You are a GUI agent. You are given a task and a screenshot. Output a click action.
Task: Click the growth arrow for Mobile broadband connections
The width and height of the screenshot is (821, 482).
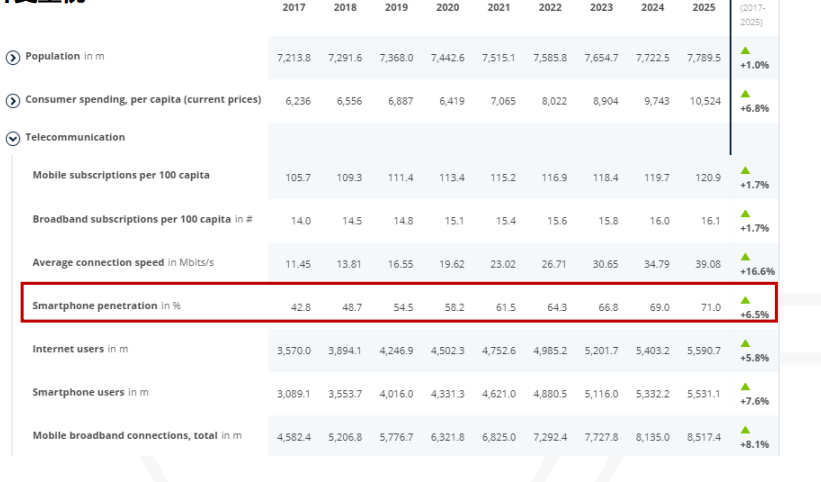745,429
